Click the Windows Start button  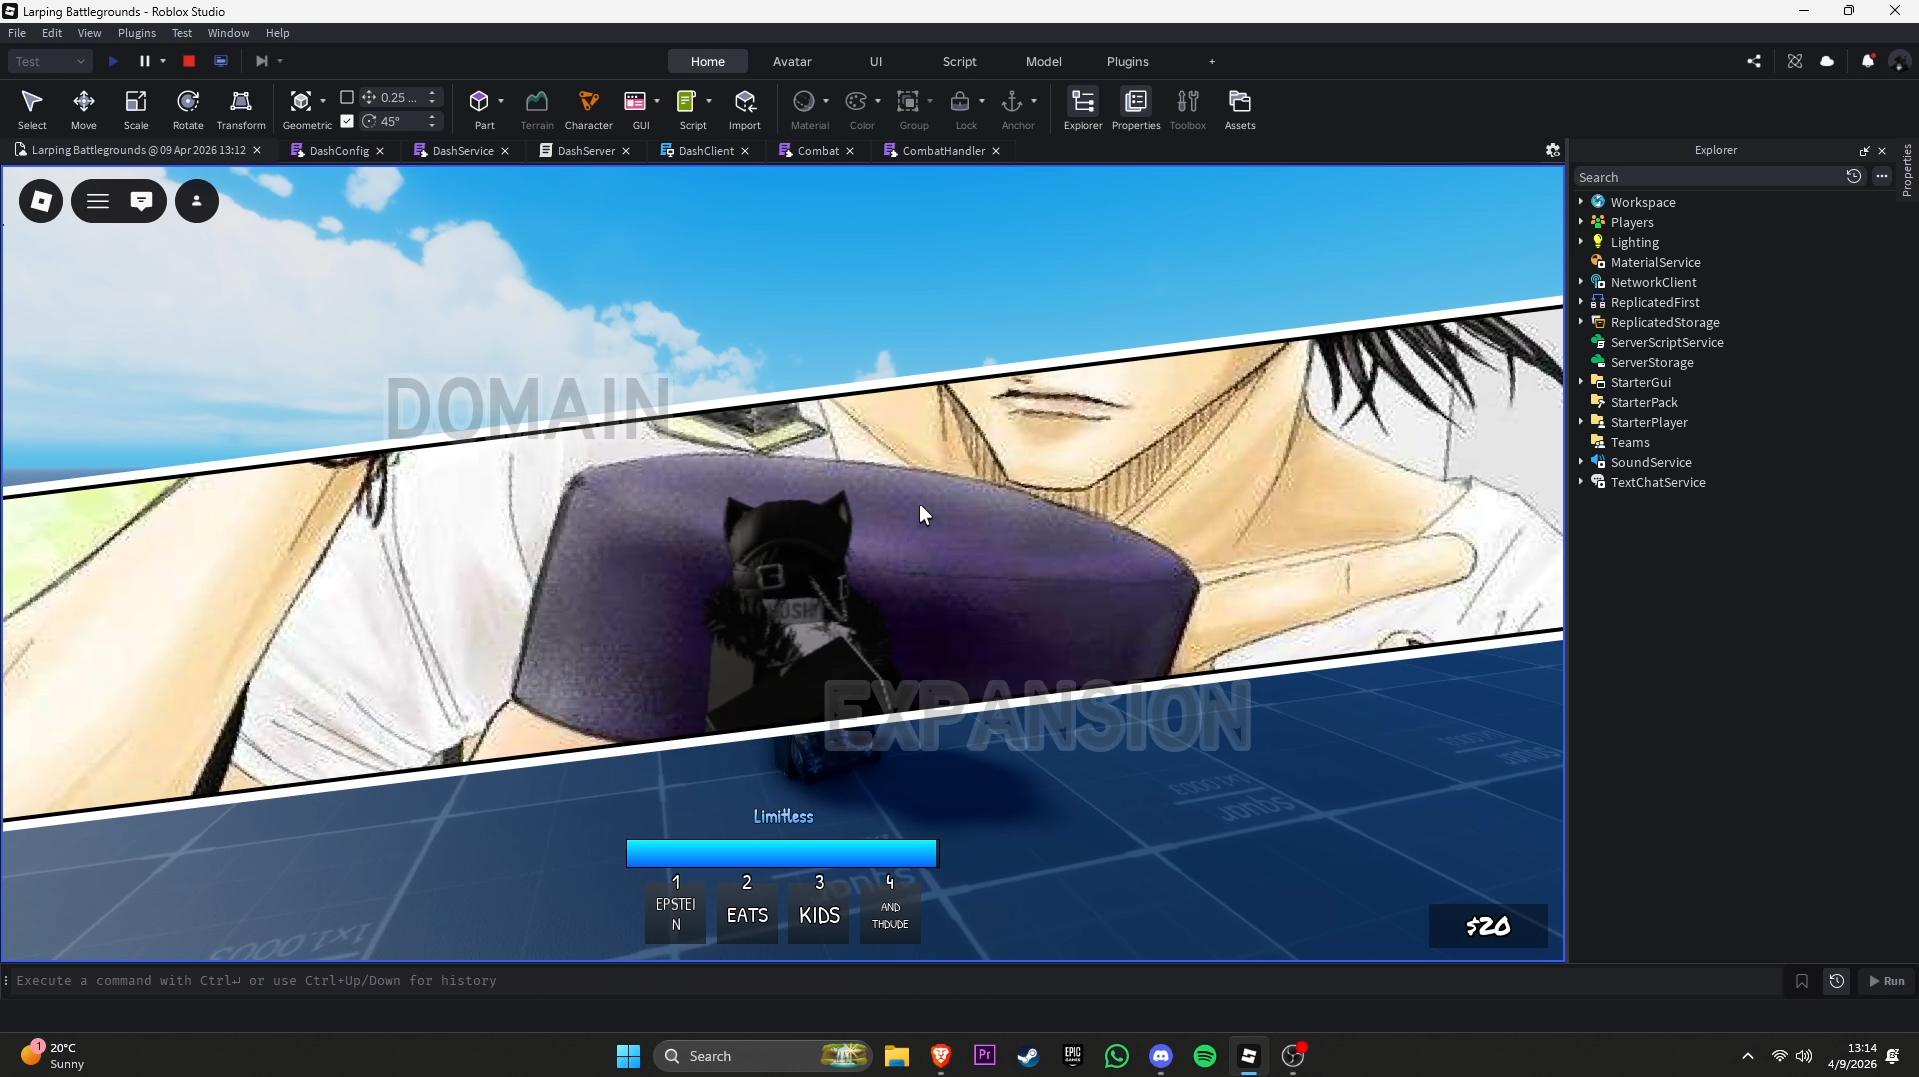tap(628, 1056)
